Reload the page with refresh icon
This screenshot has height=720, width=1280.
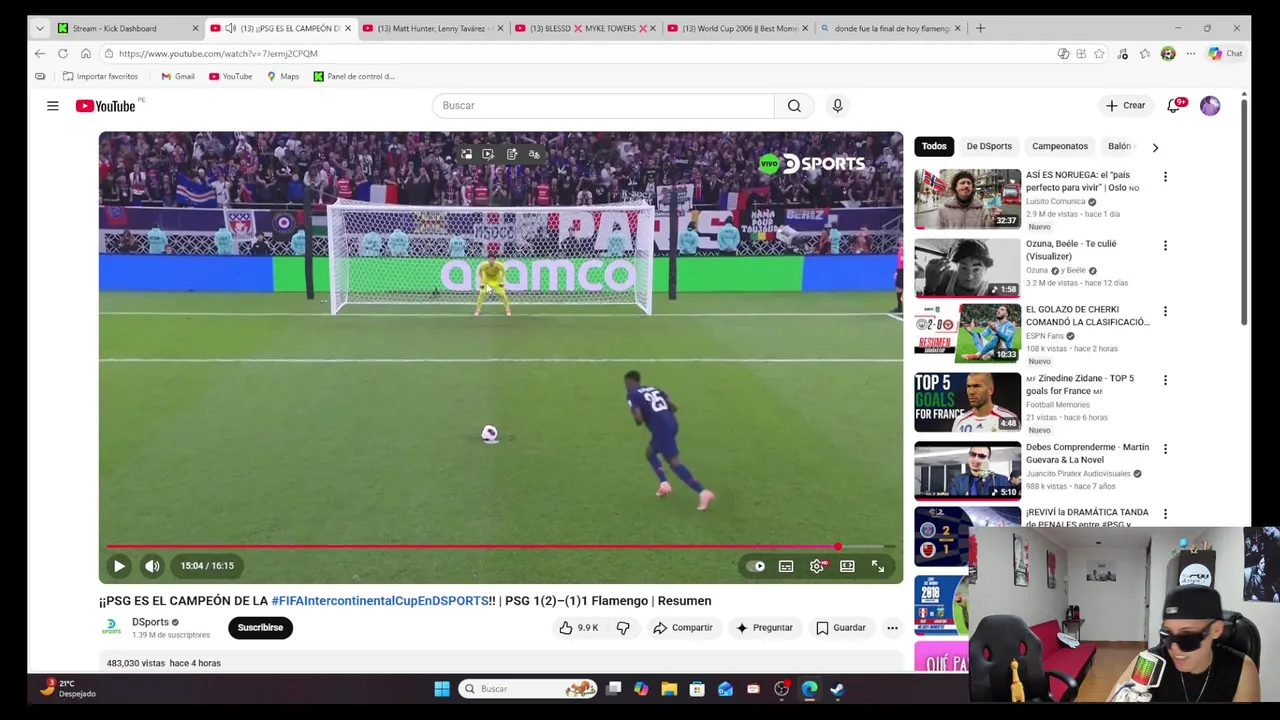click(x=63, y=54)
